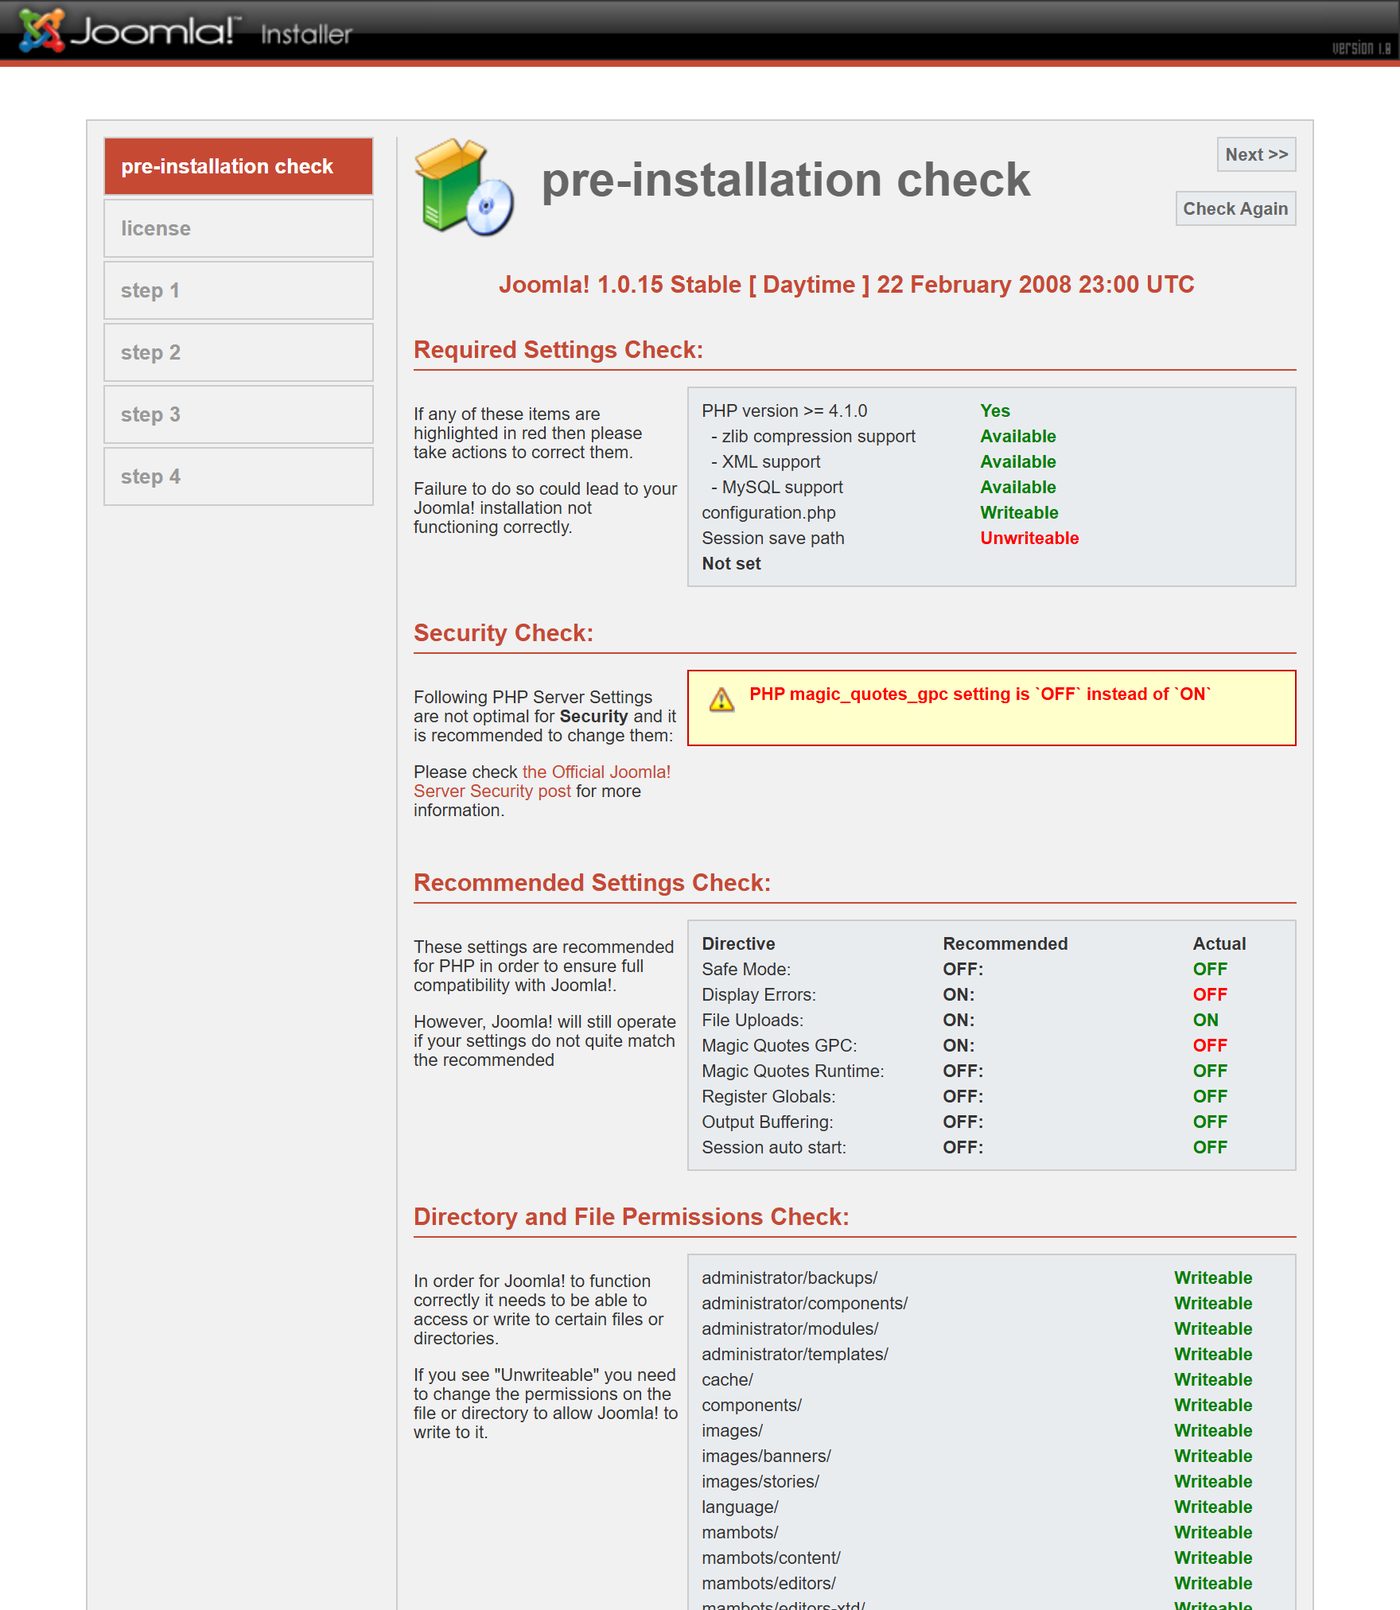Click the 'Actual' column header
Image resolution: width=1400 pixels, height=1610 pixels.
coord(1219,944)
